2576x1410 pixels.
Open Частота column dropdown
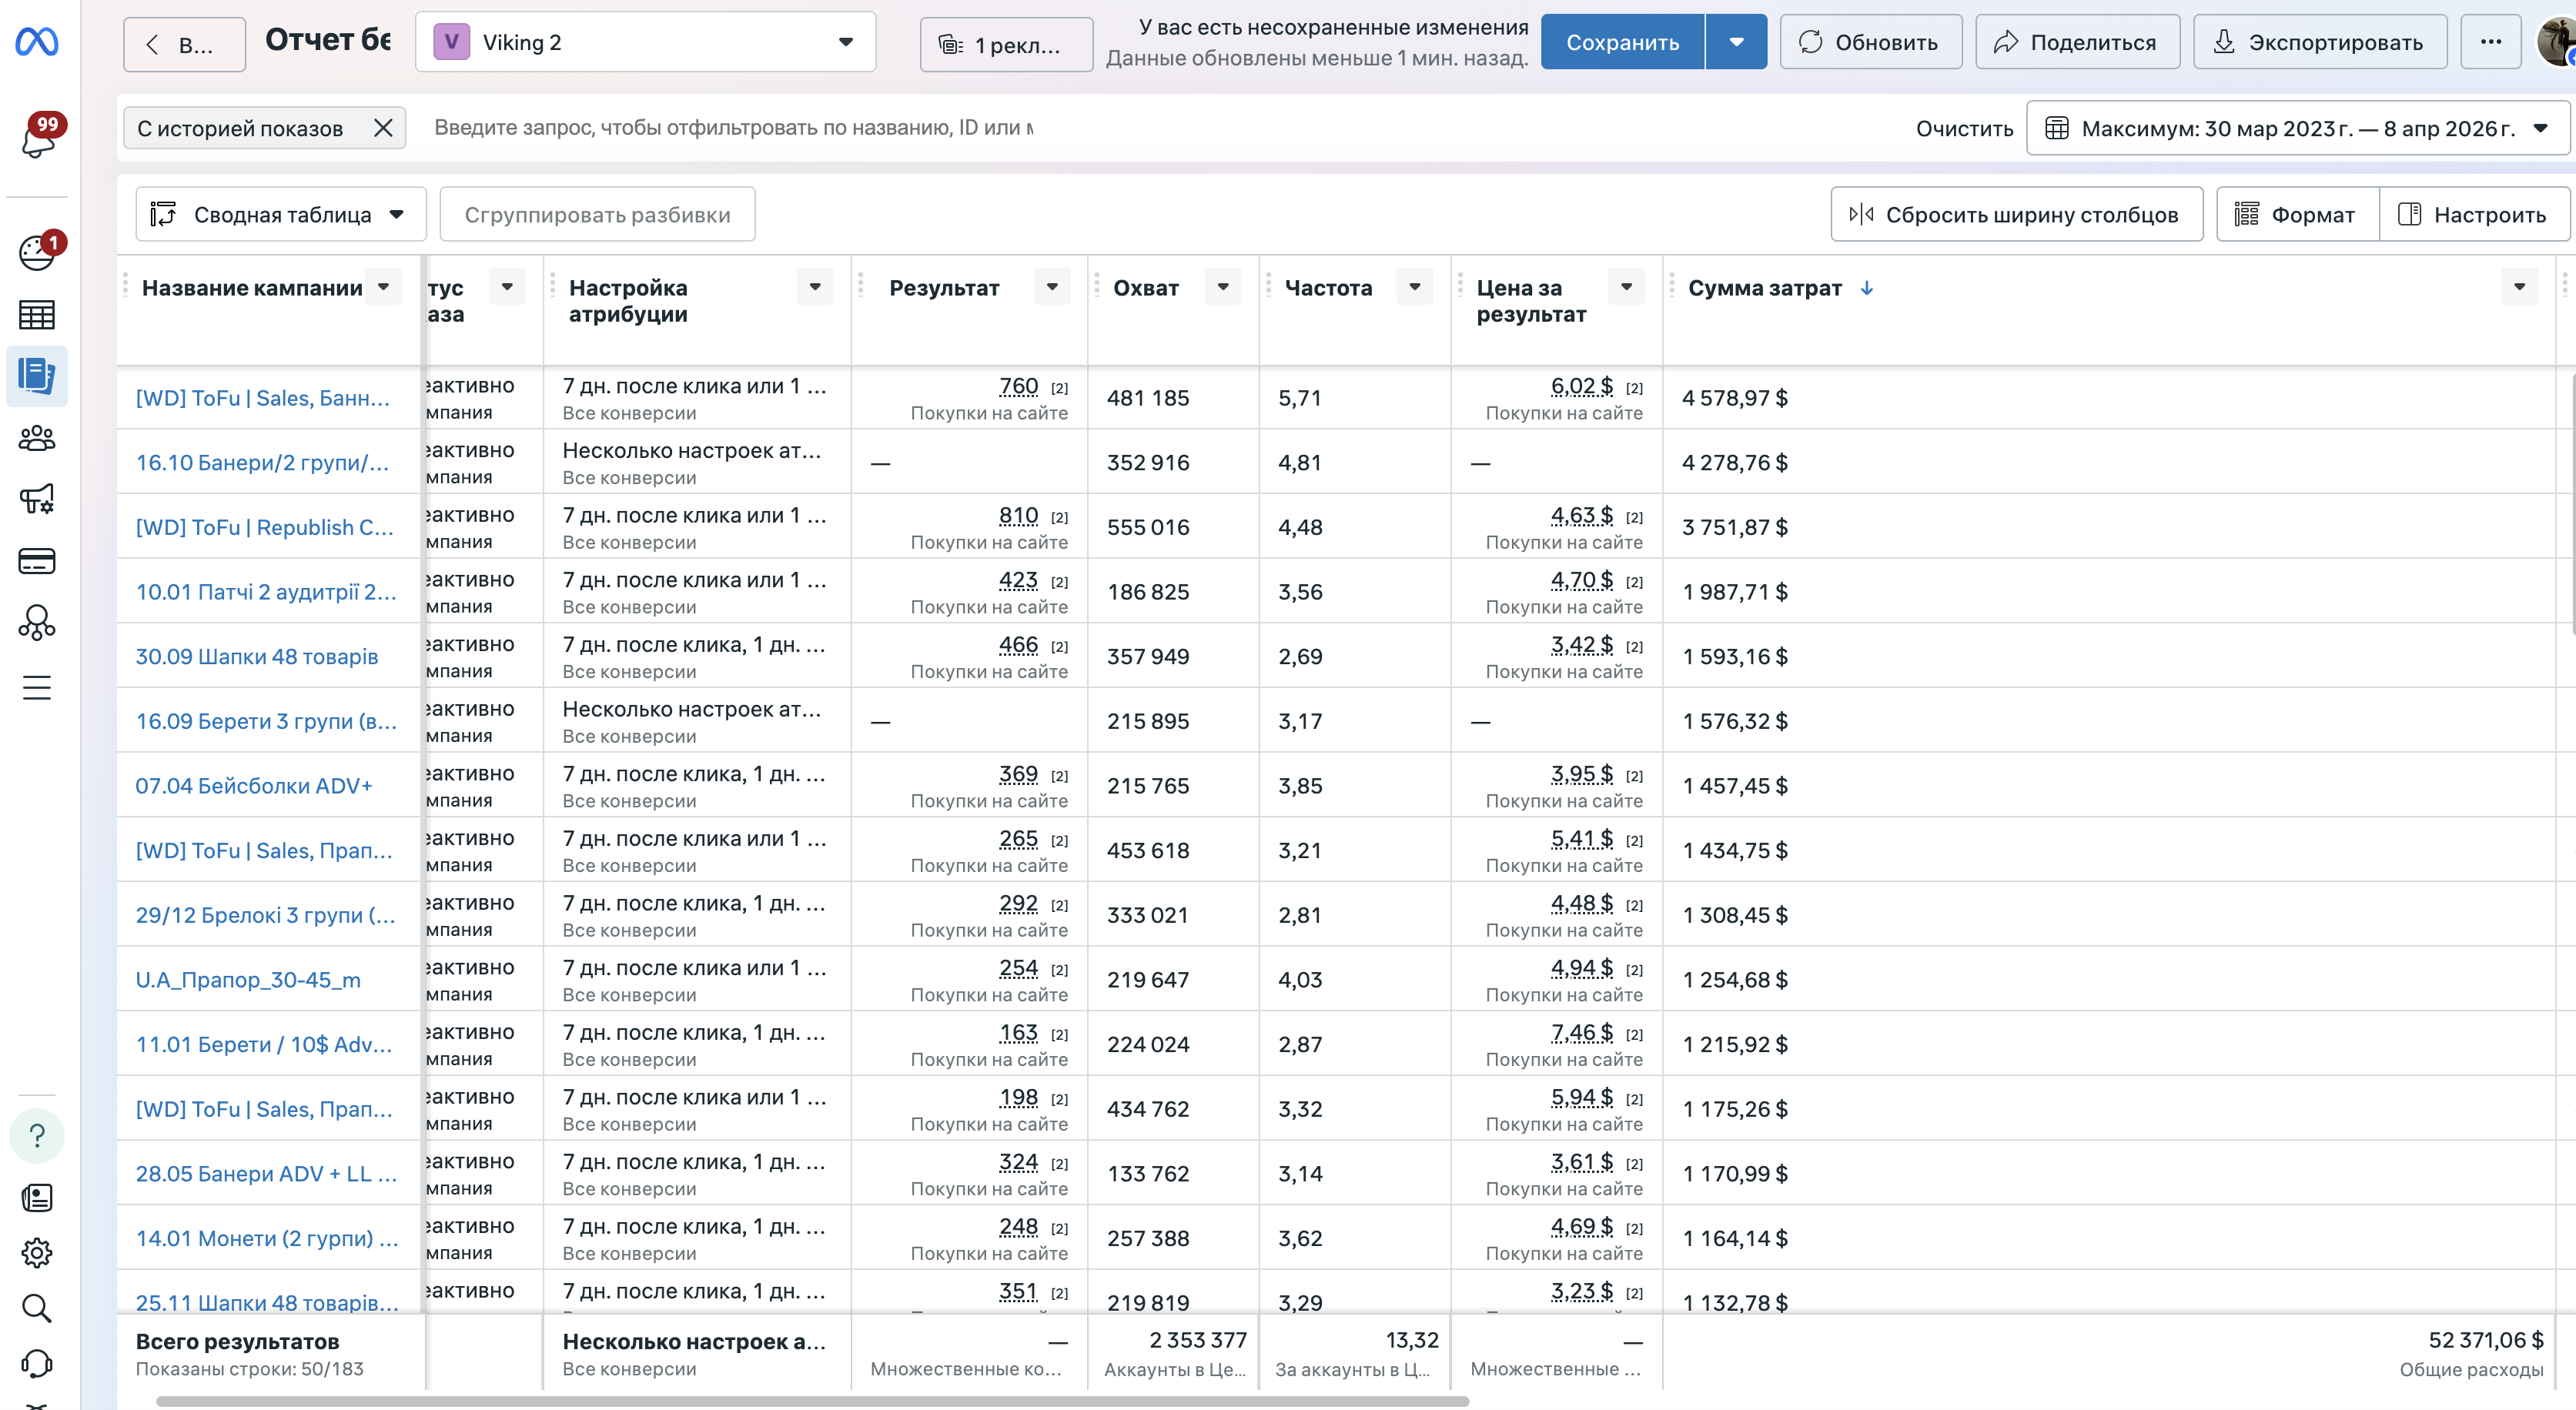[1415, 287]
